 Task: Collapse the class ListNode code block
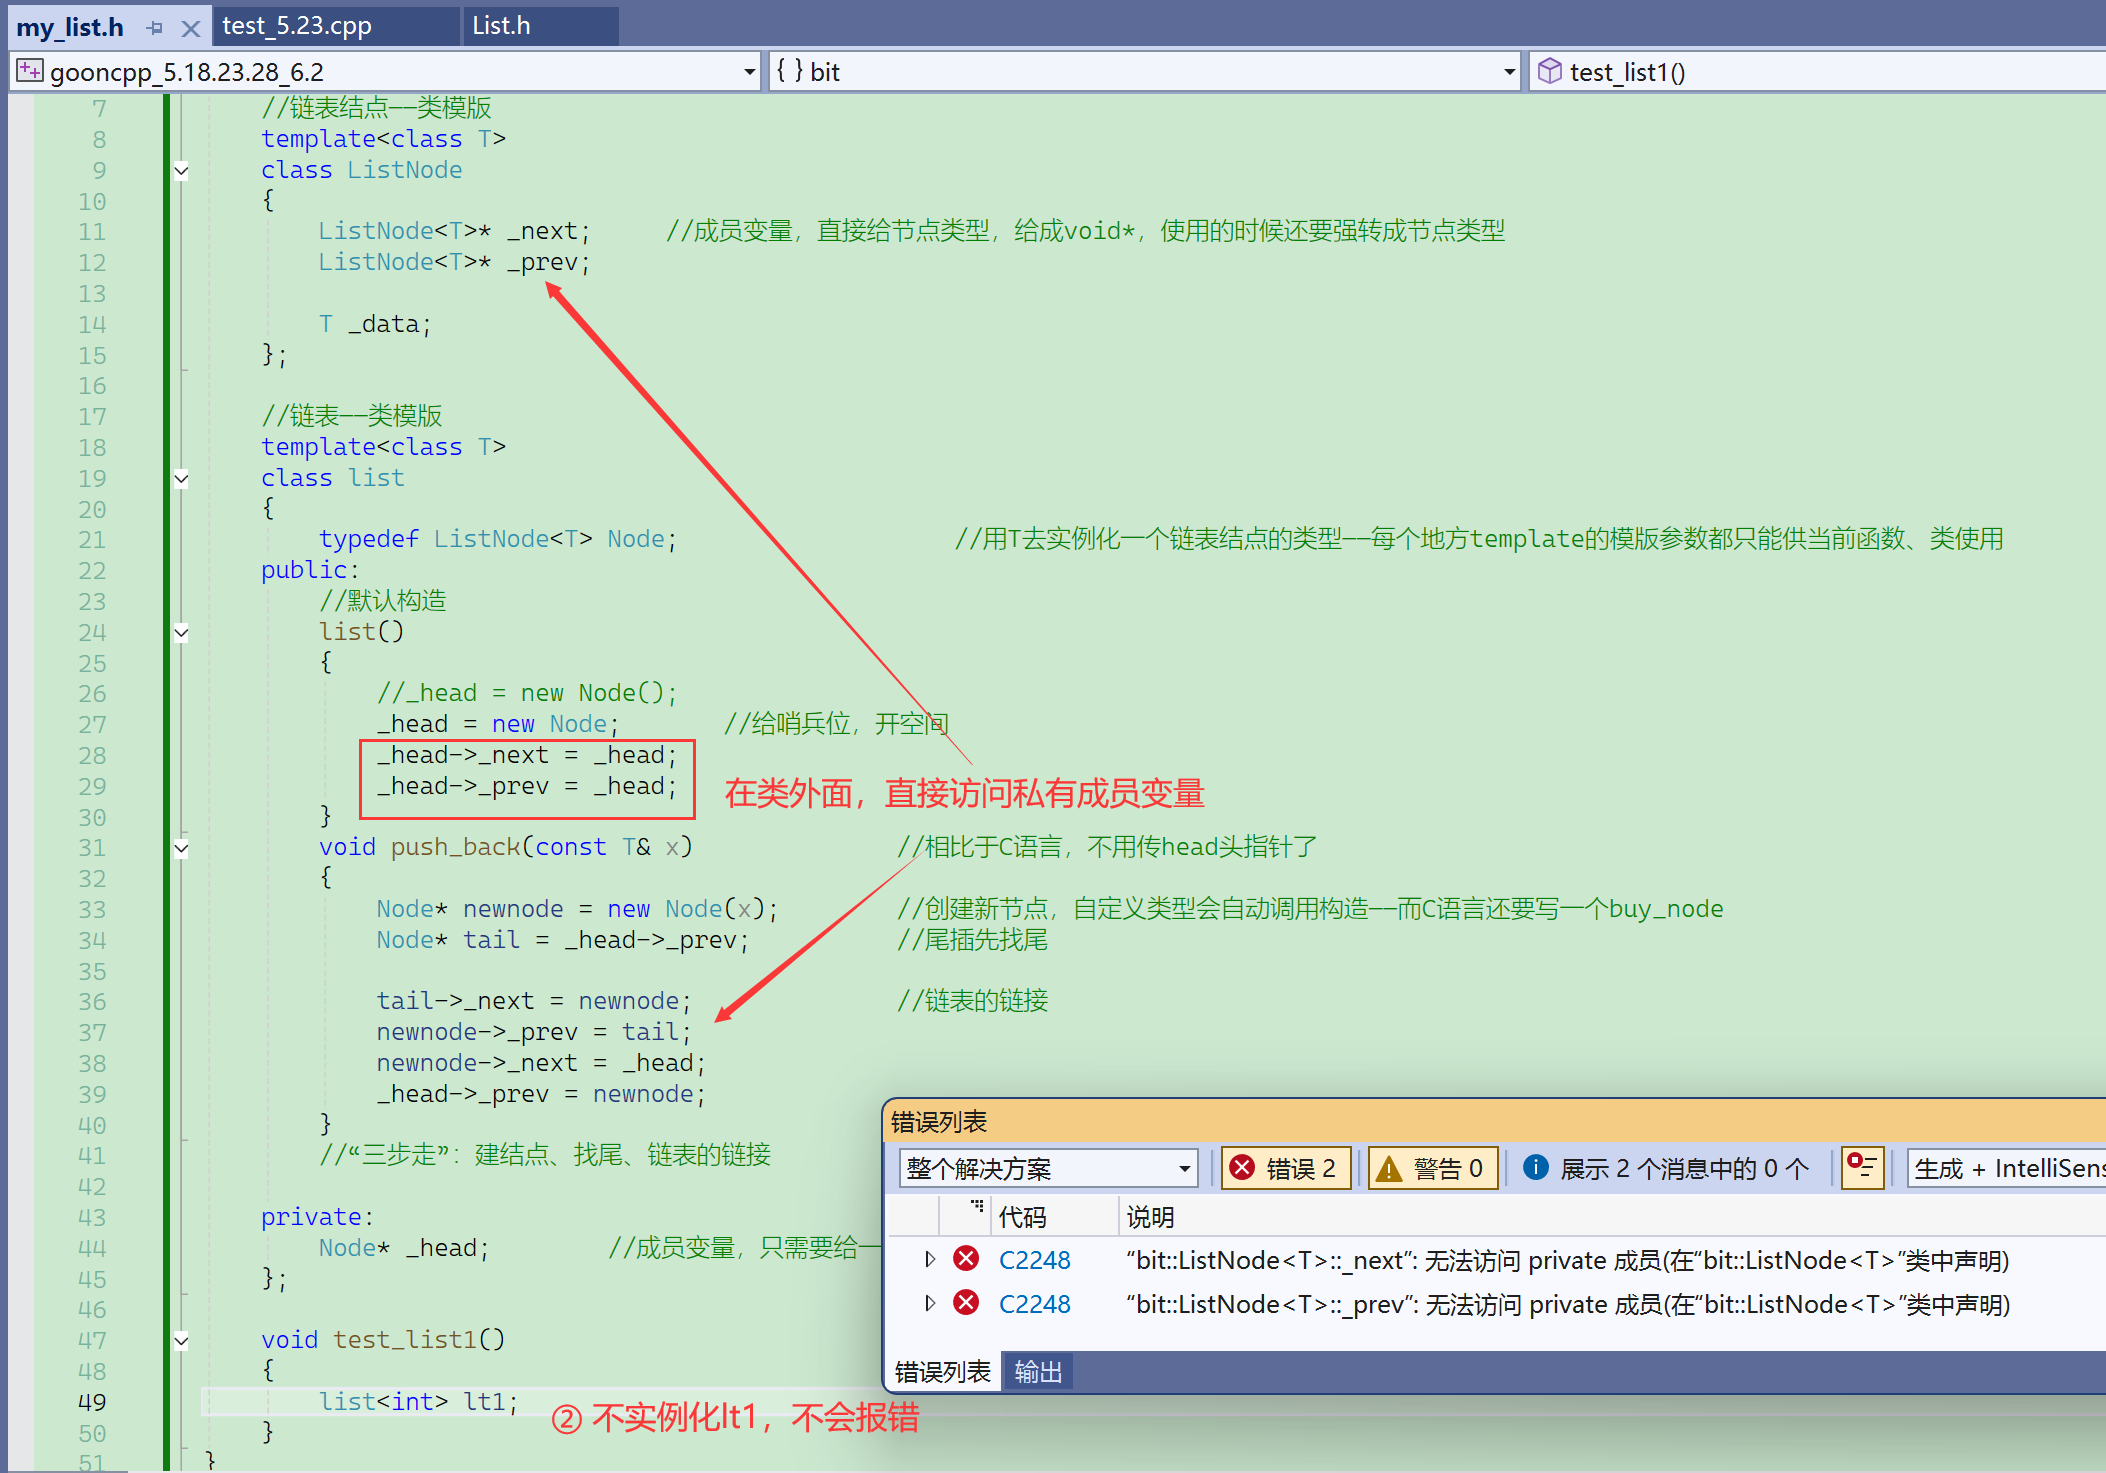pos(181,170)
